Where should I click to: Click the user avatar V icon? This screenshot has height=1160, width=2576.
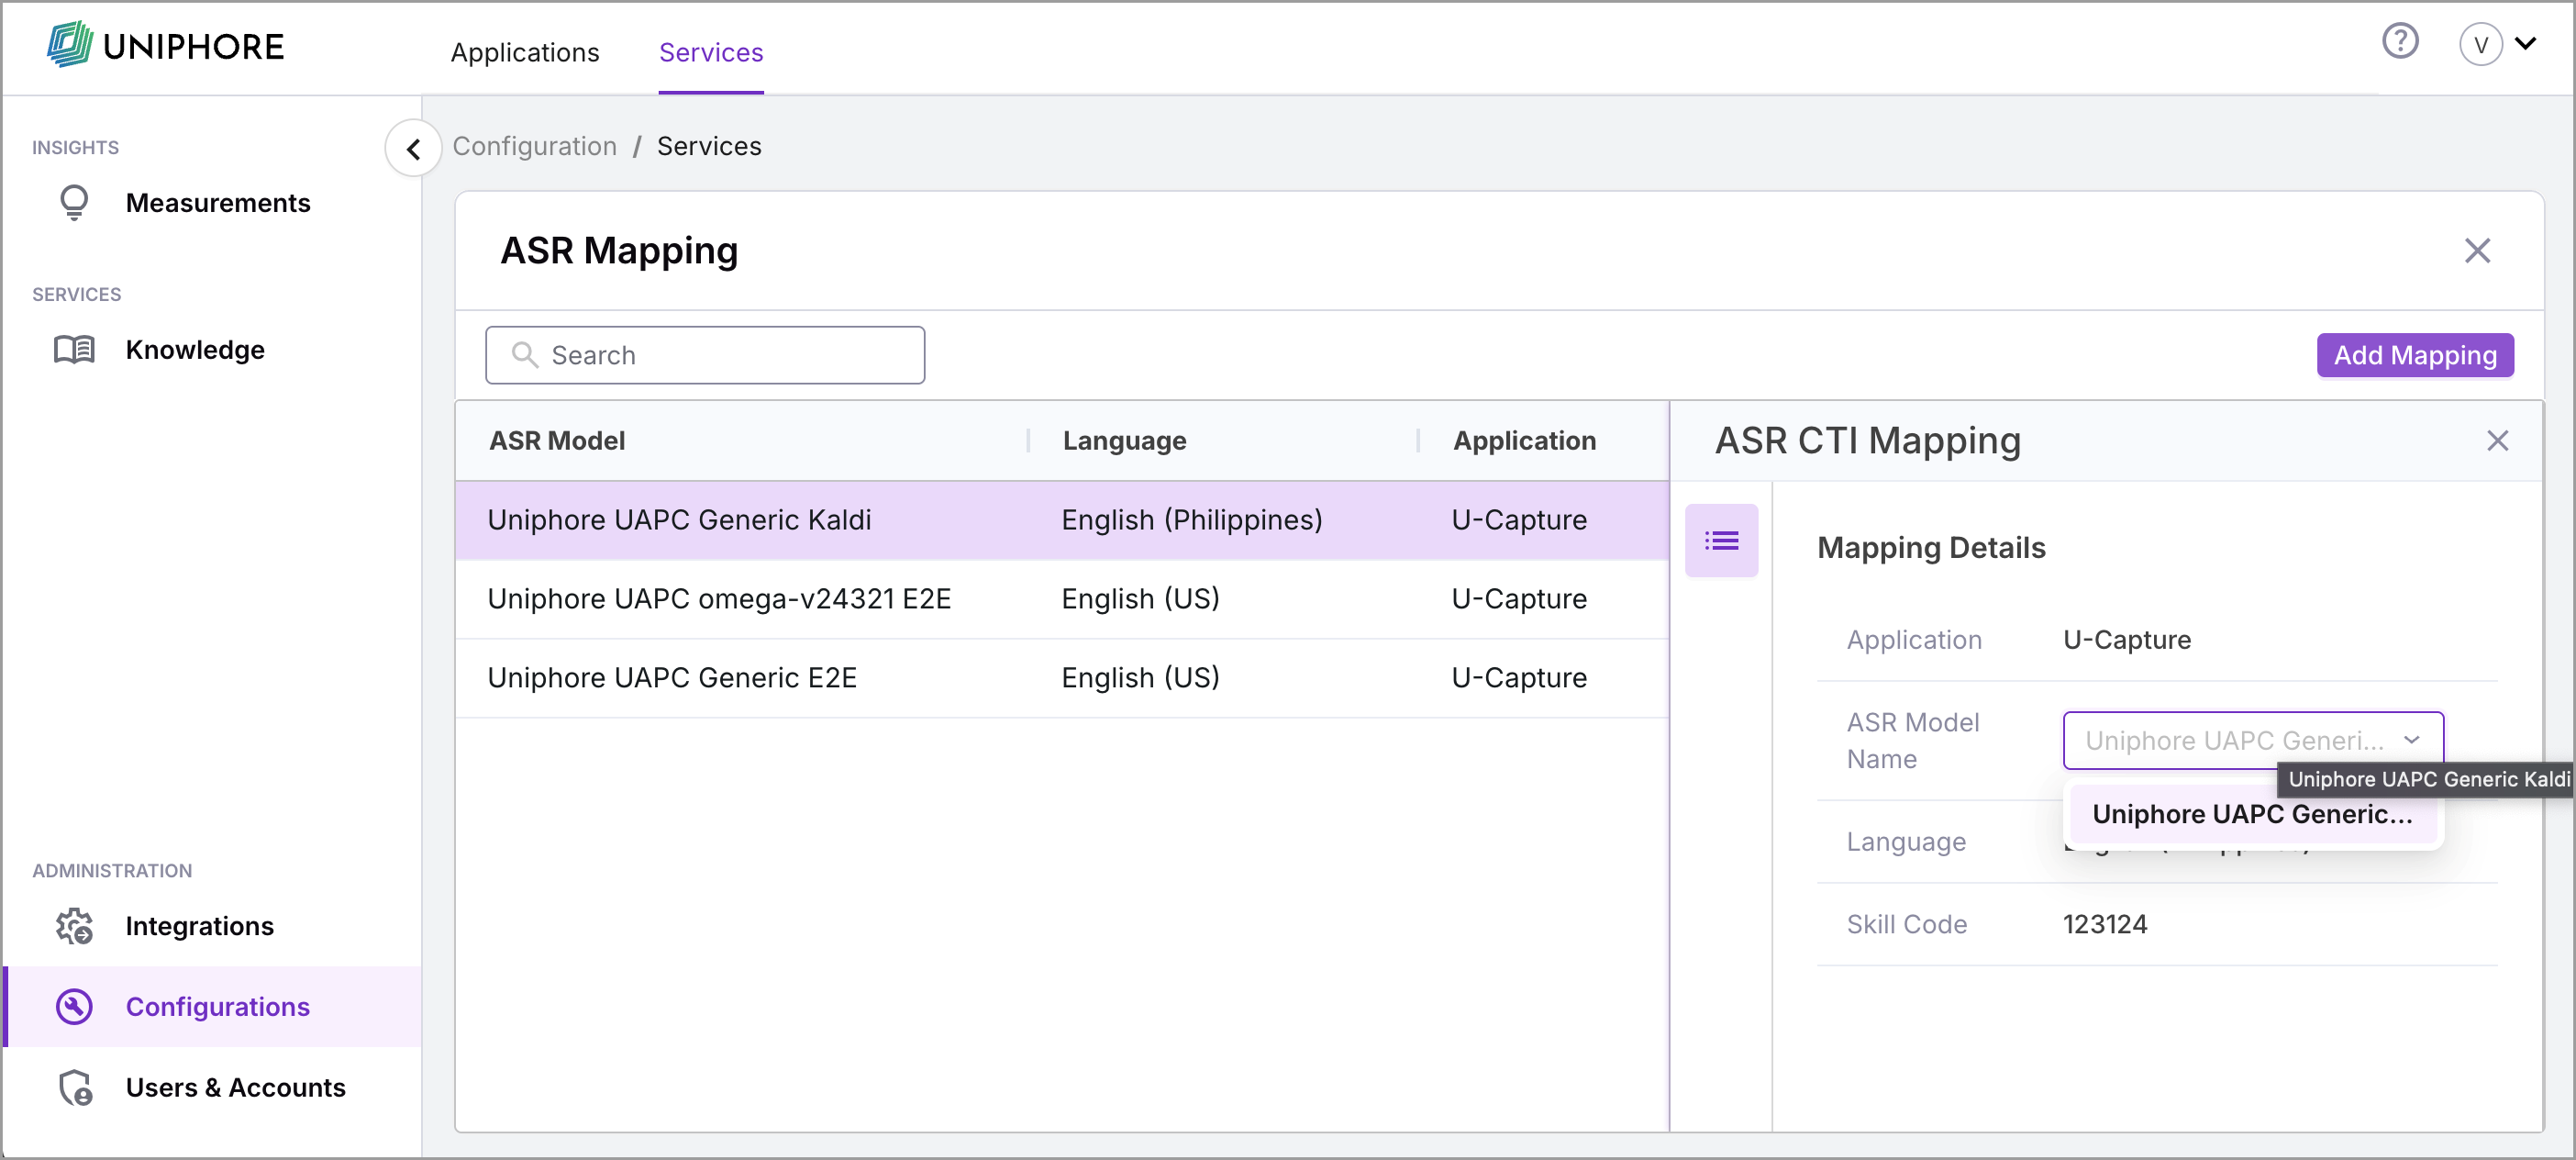pyautogui.click(x=2480, y=44)
